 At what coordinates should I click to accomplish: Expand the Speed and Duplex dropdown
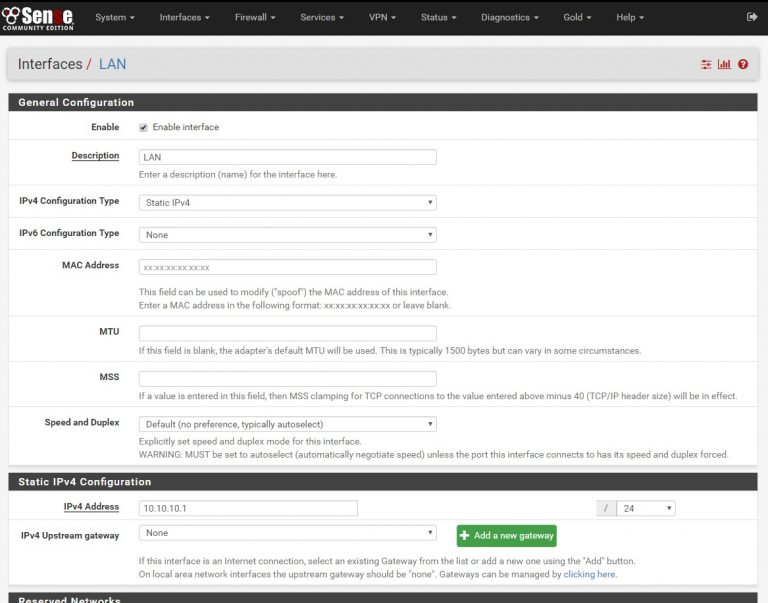(288, 424)
